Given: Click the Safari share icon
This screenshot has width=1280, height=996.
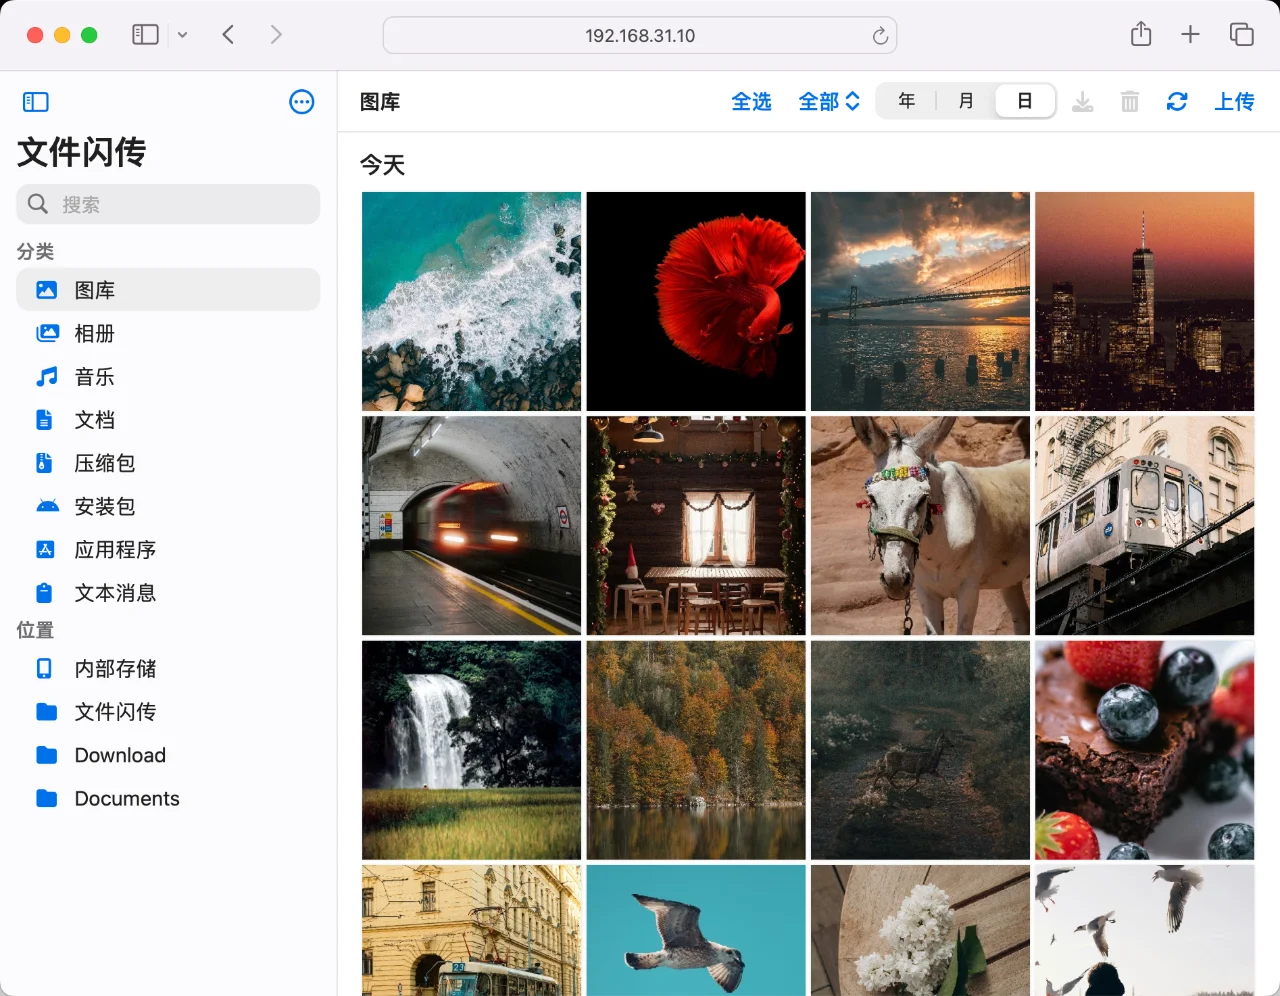Looking at the screenshot, I should pyautogui.click(x=1141, y=35).
